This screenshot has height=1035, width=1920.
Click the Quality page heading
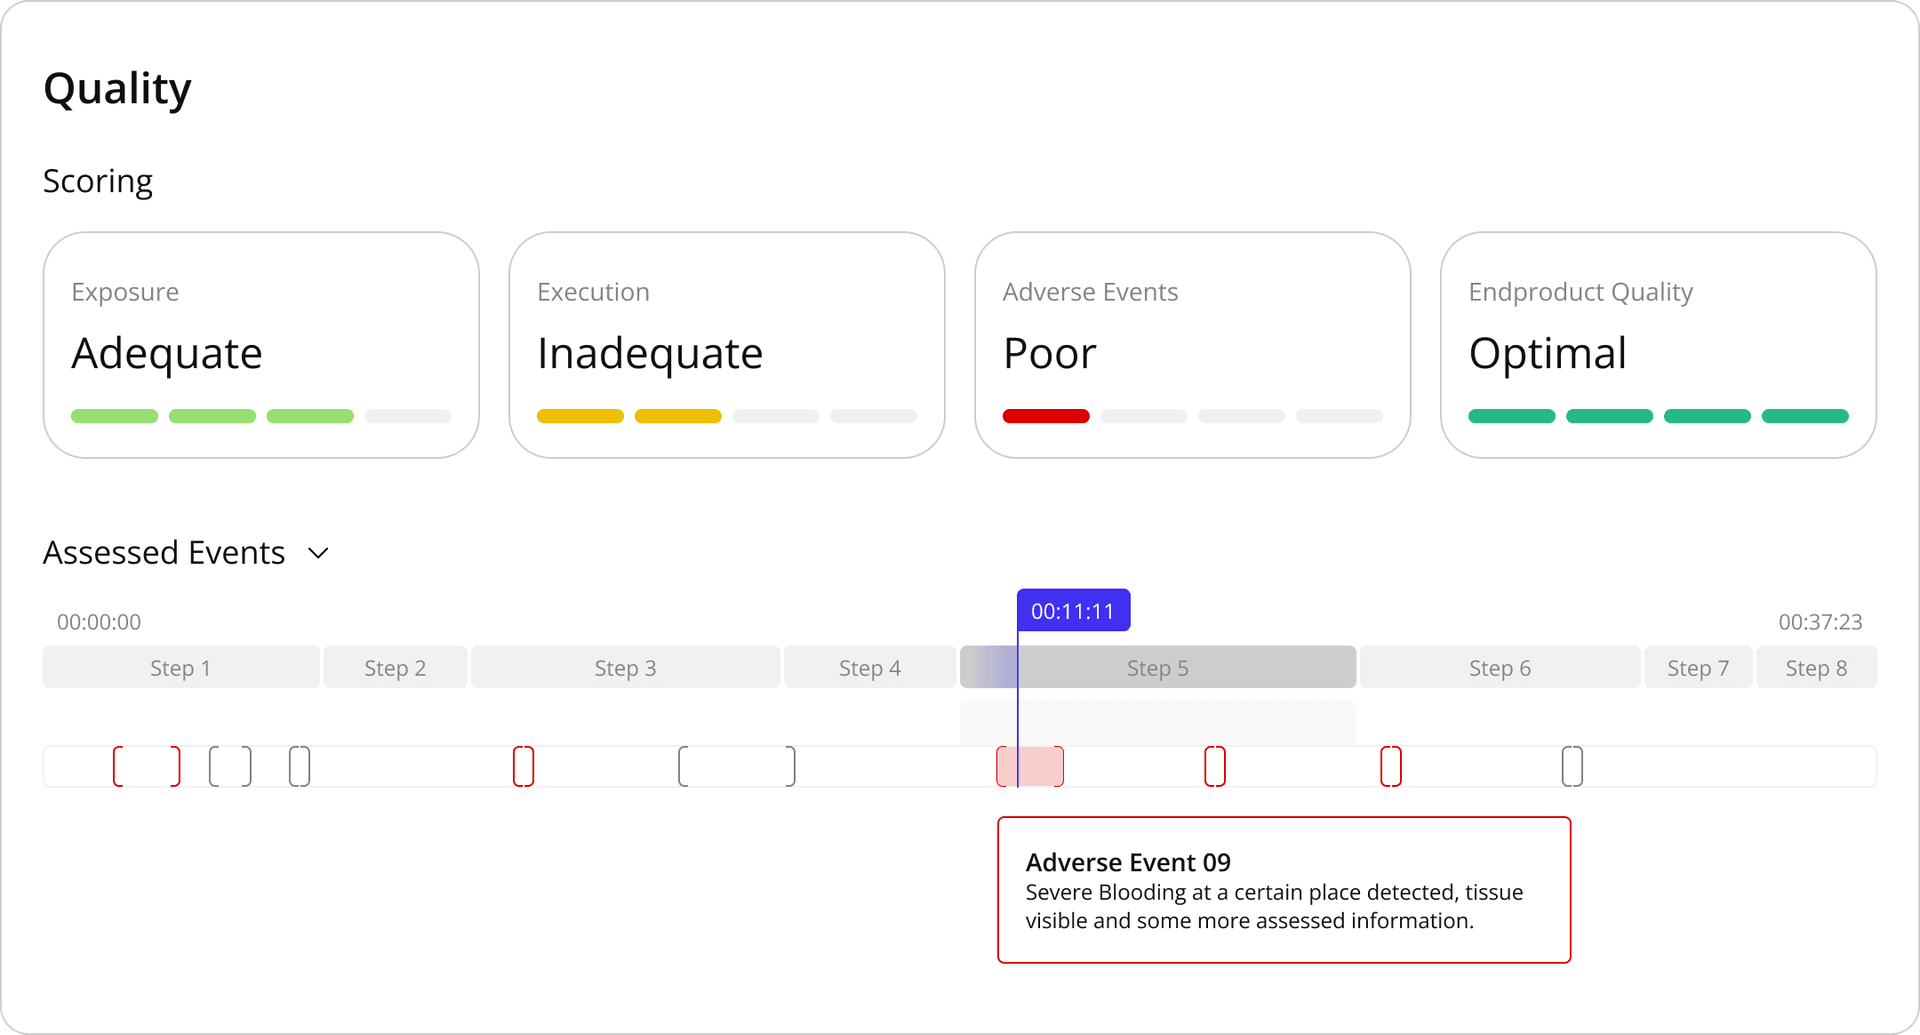pos(117,88)
